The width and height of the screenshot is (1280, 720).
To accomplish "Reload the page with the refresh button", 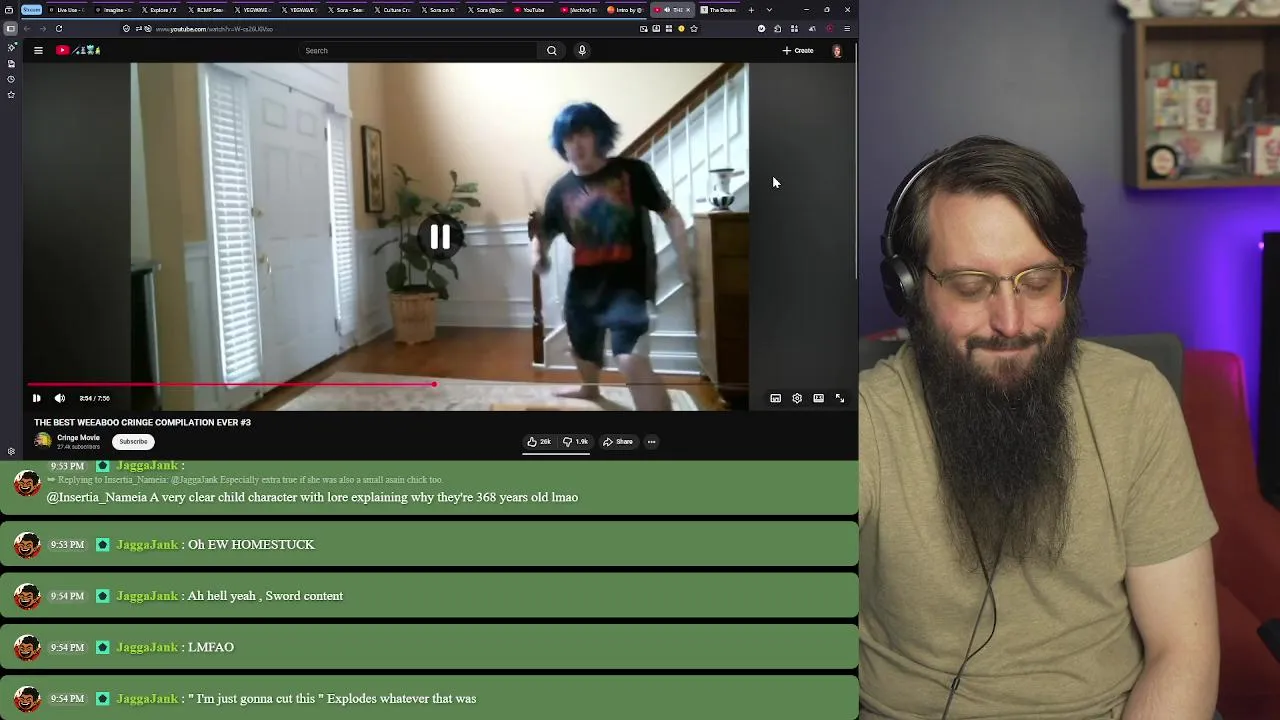I will 59,29.
